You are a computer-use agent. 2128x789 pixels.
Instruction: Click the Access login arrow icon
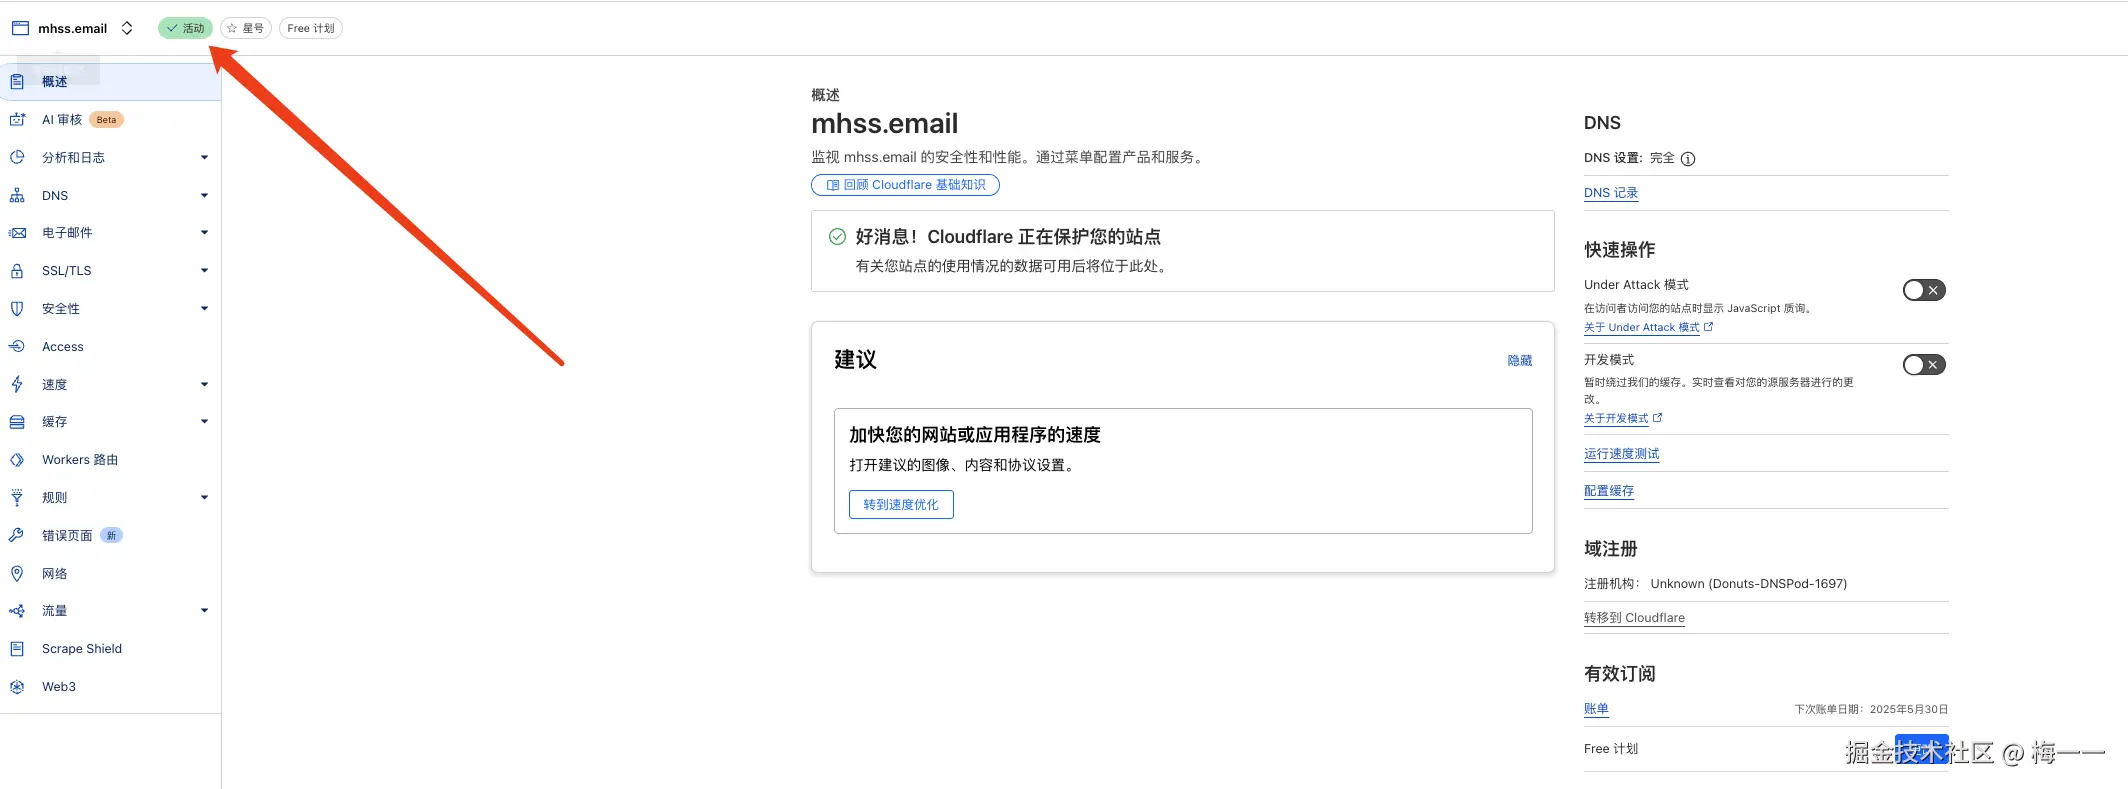click(x=17, y=347)
